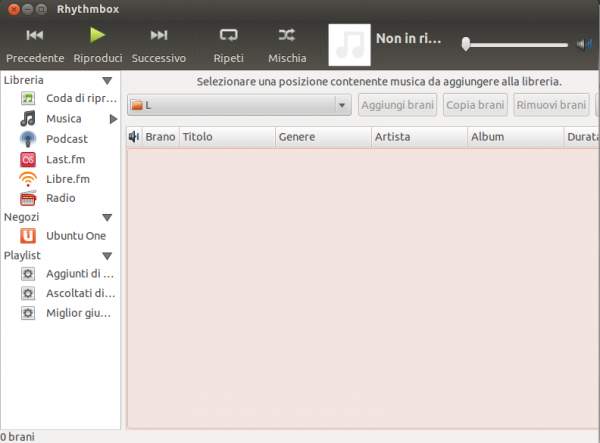Open the Ascoltati di recente playlist icon

point(28,293)
